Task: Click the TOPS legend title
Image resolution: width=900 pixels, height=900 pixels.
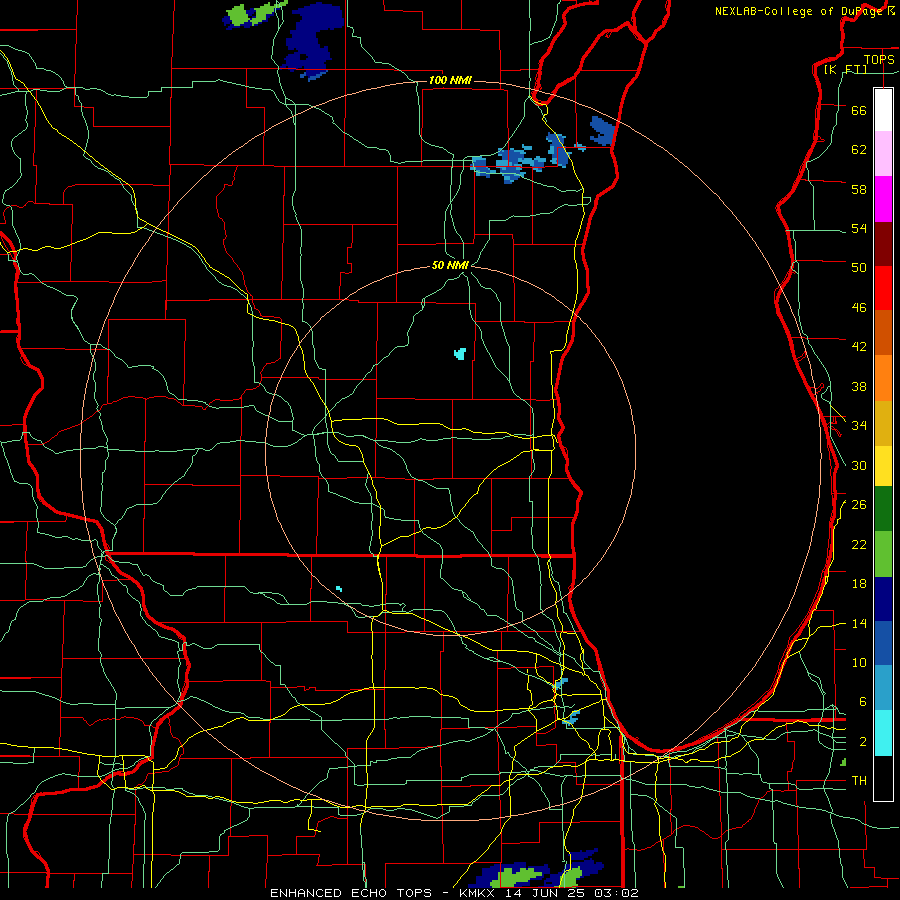Action: click(879, 60)
